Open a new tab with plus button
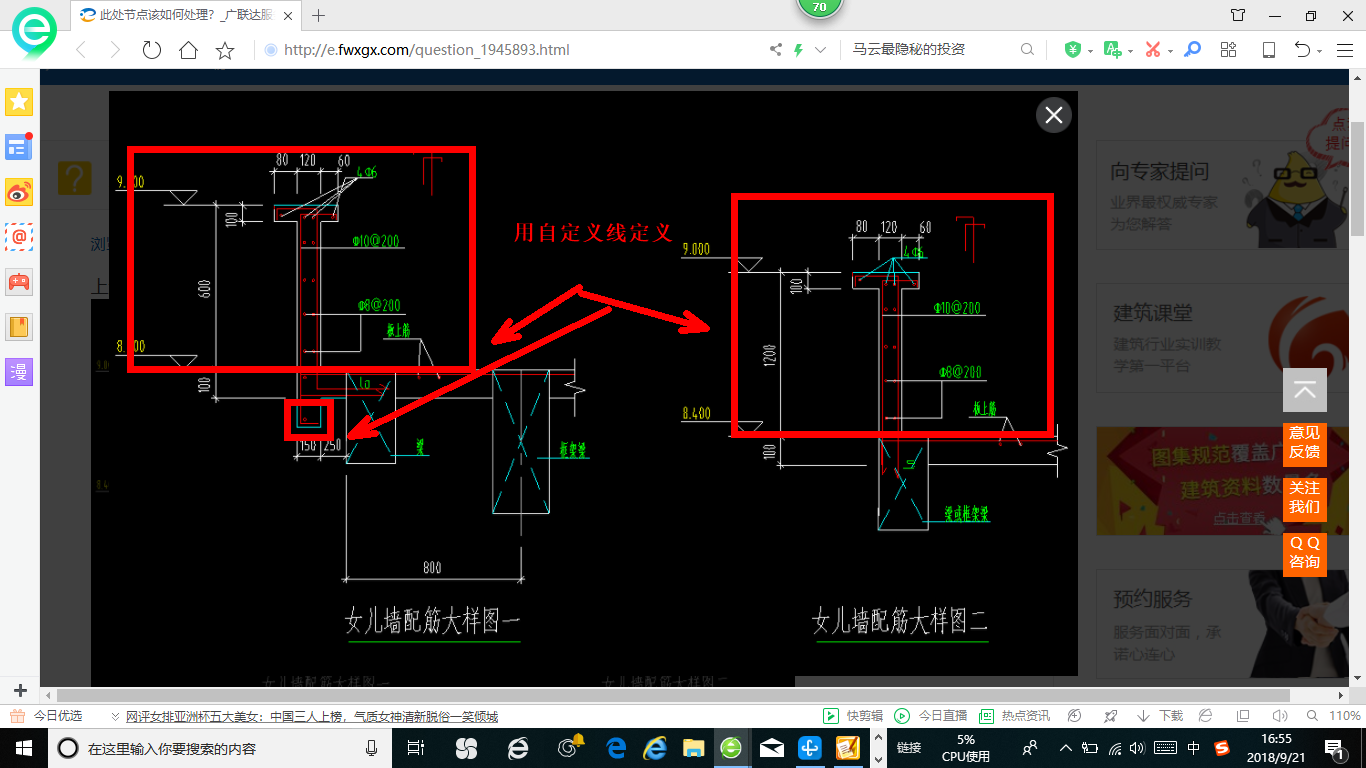This screenshot has width=1366, height=768. click(319, 15)
